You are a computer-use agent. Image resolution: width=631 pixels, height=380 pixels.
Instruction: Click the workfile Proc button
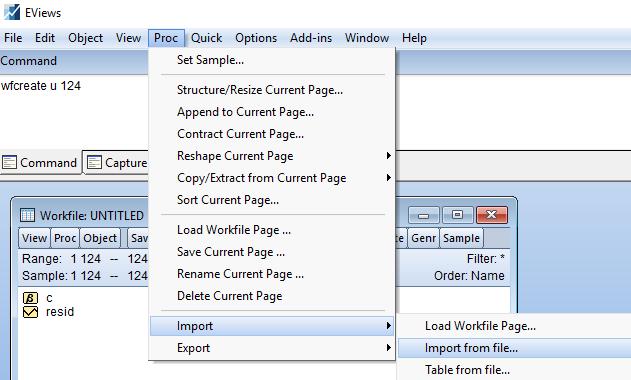(x=65, y=238)
